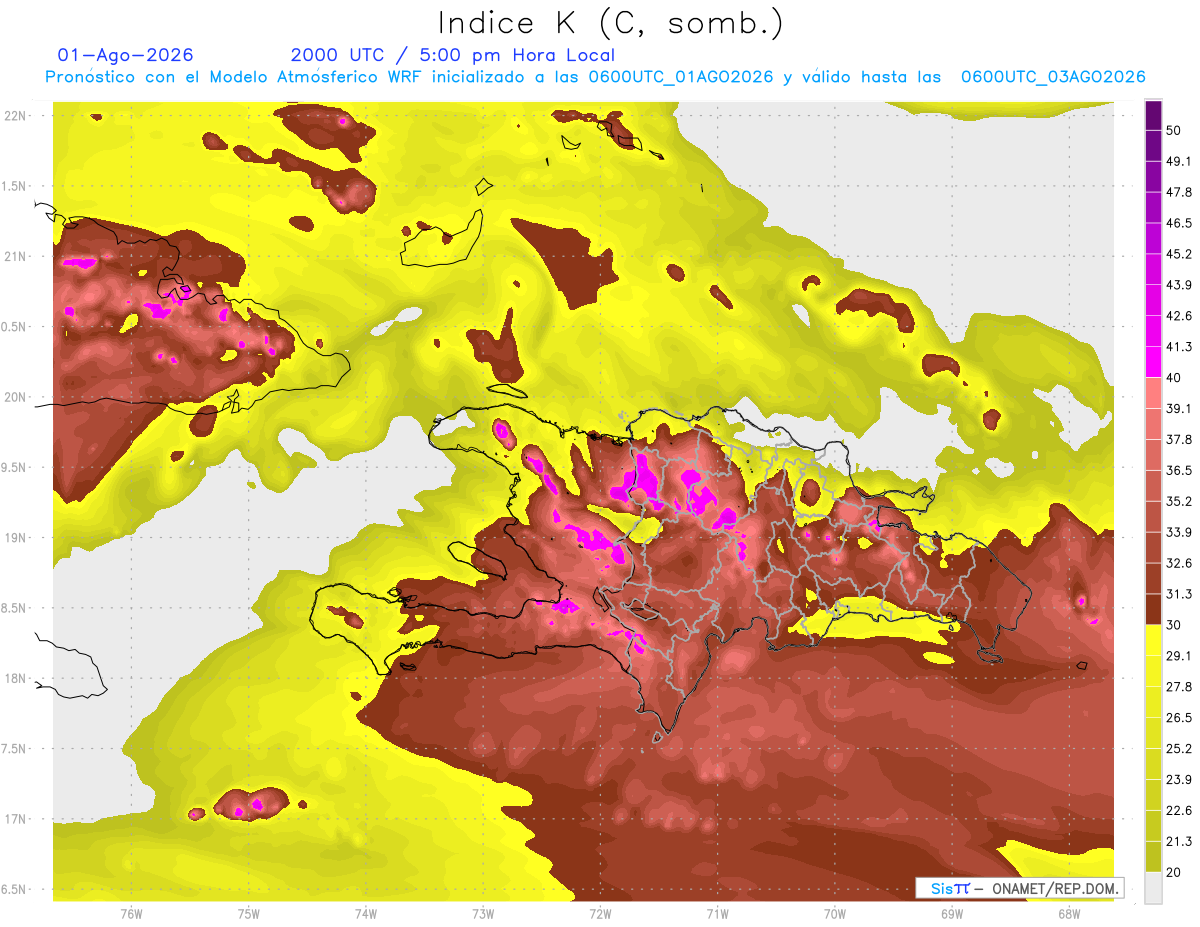
Task: Pick the bright magenta swatch between 40 and 41.3
Action: (x=1154, y=362)
